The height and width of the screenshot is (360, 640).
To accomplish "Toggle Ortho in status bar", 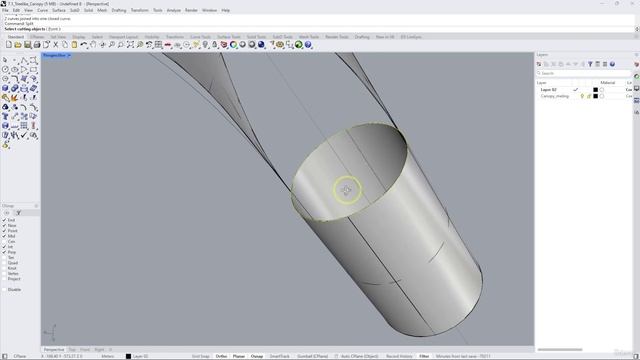I will click(x=221, y=356).
